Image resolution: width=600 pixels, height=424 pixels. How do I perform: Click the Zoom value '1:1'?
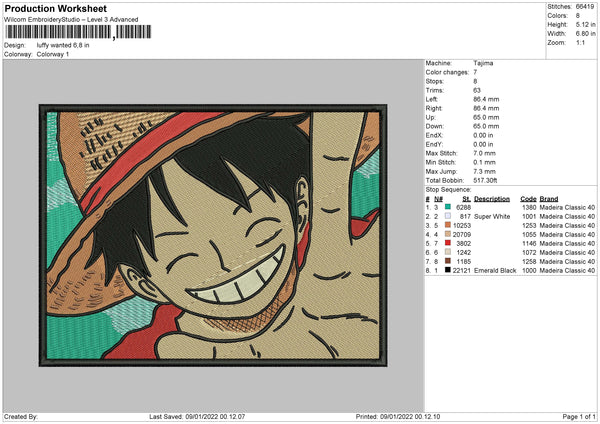[580, 43]
